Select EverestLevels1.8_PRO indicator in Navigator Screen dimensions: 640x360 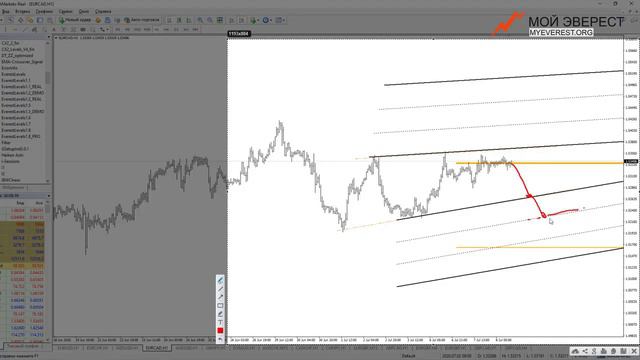pos(20,136)
